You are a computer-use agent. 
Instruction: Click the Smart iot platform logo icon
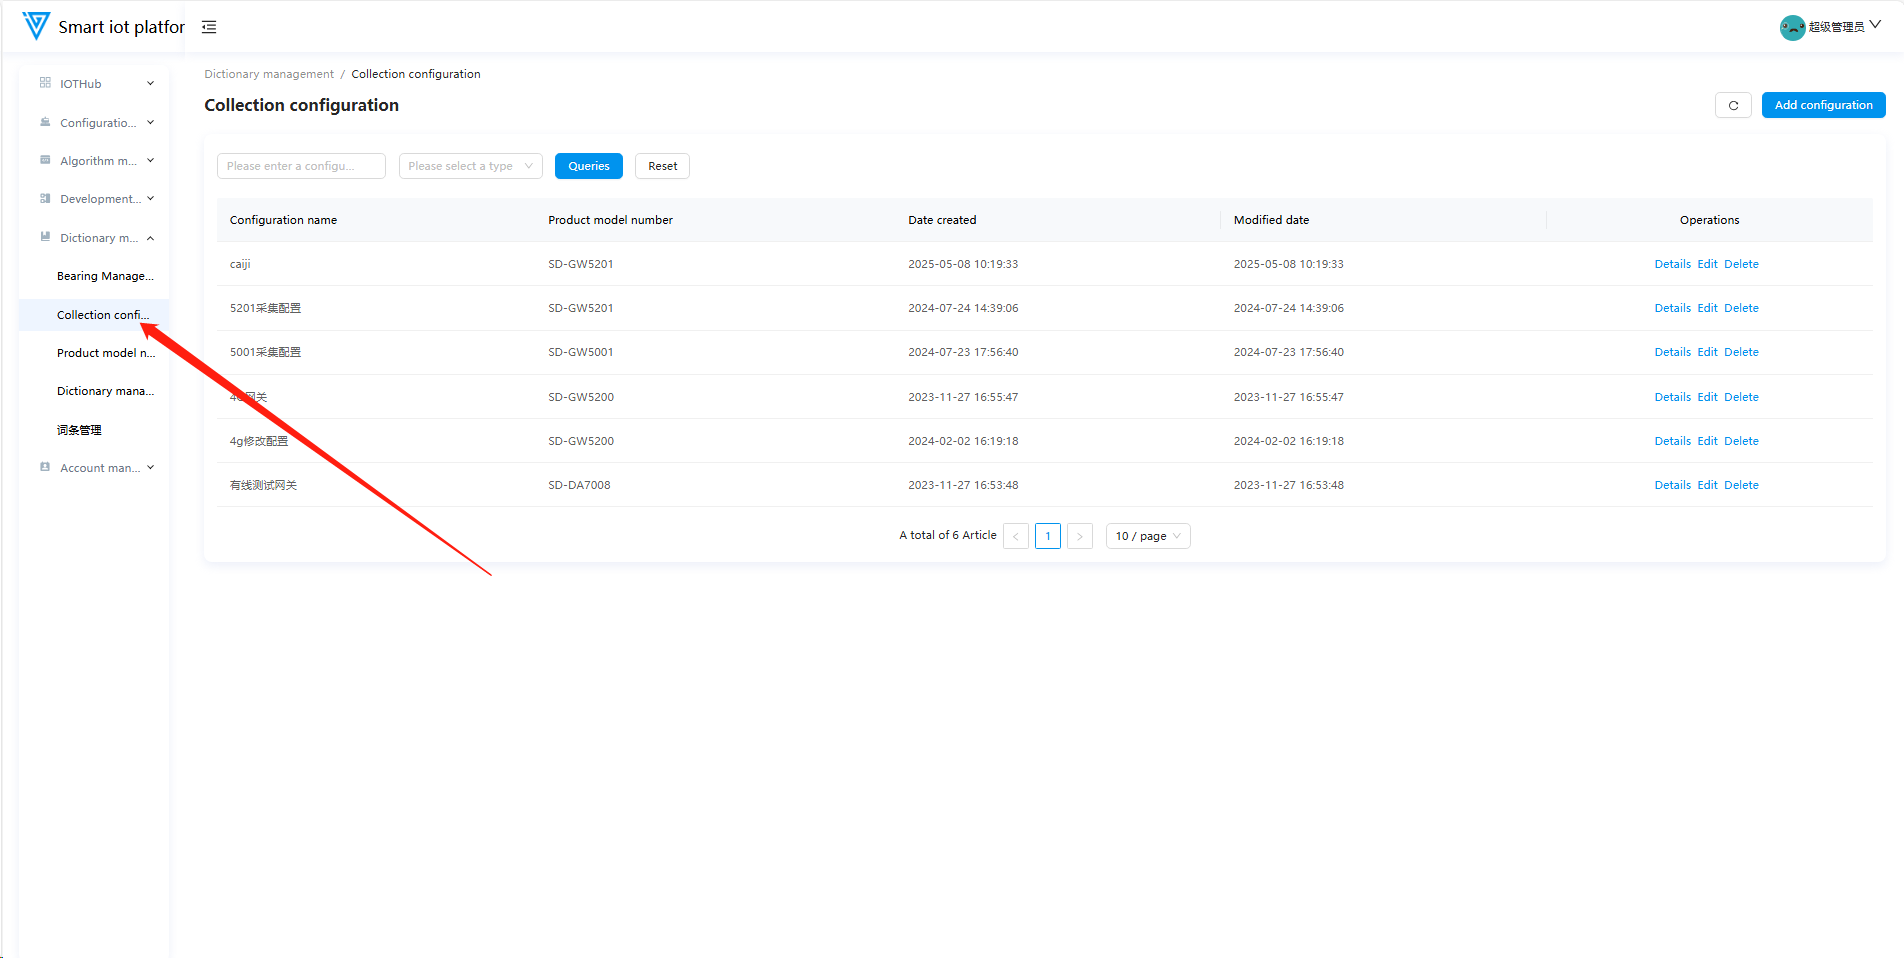click(36, 26)
